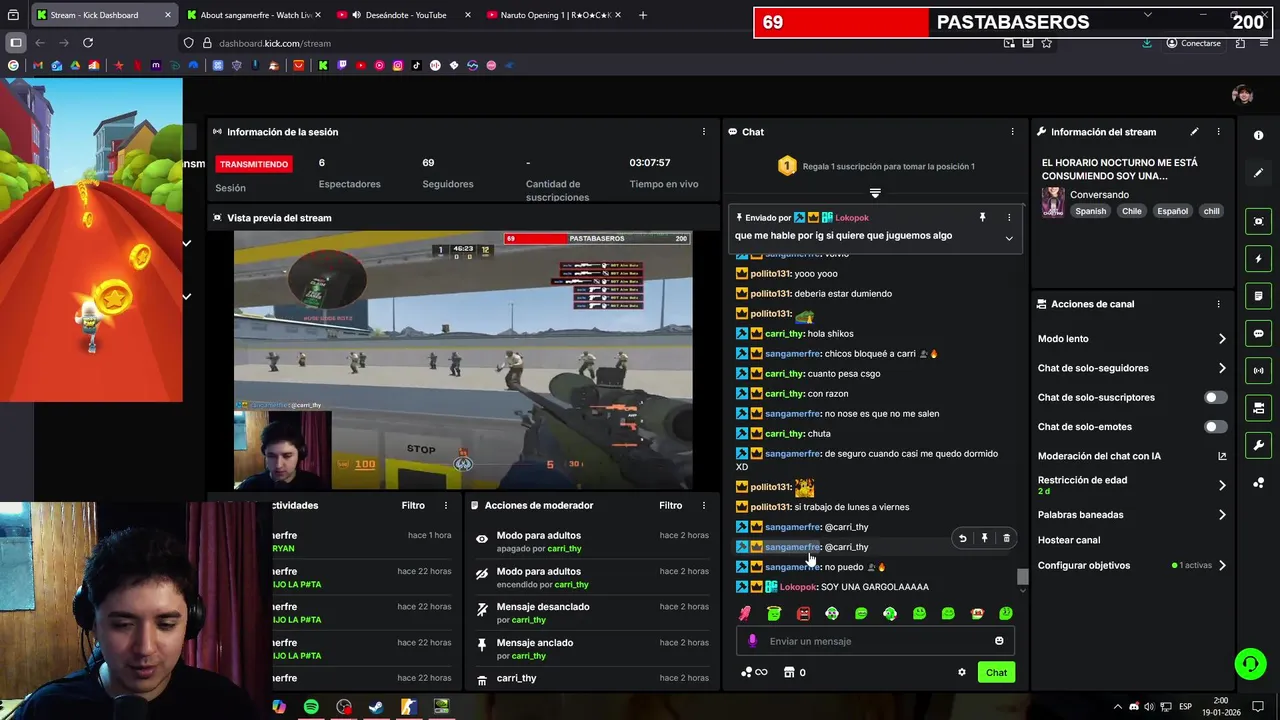
Task: Open Información de la sesión three-dot menu
Action: (x=703, y=132)
